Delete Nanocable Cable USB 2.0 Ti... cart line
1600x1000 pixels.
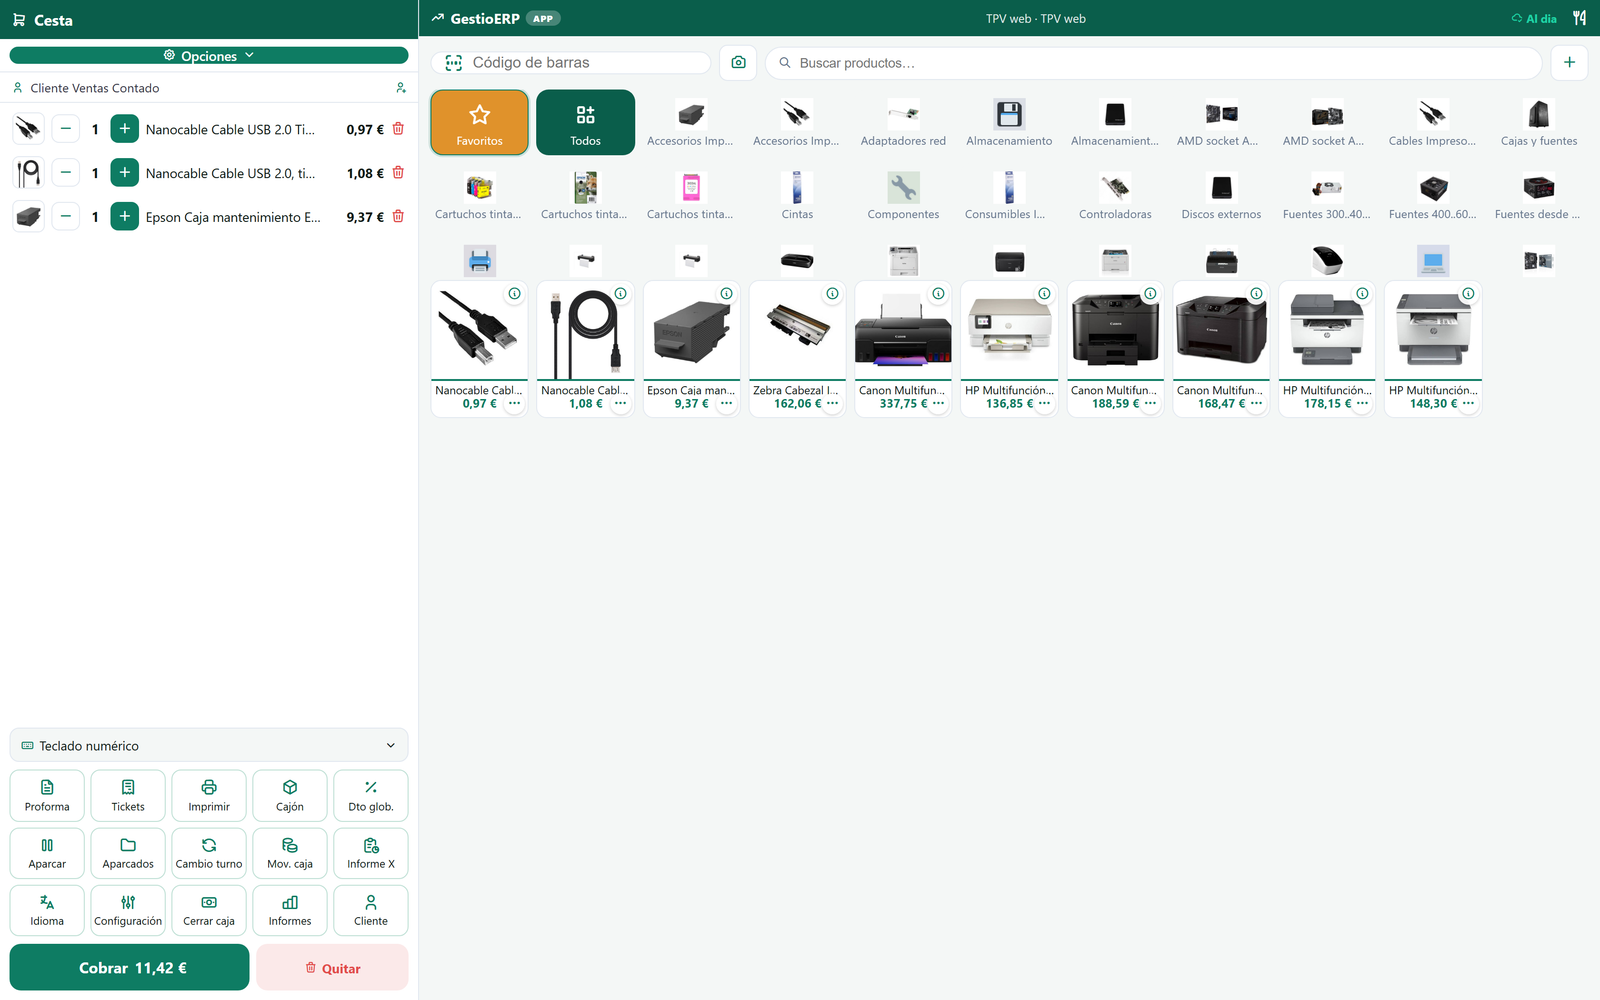(398, 129)
